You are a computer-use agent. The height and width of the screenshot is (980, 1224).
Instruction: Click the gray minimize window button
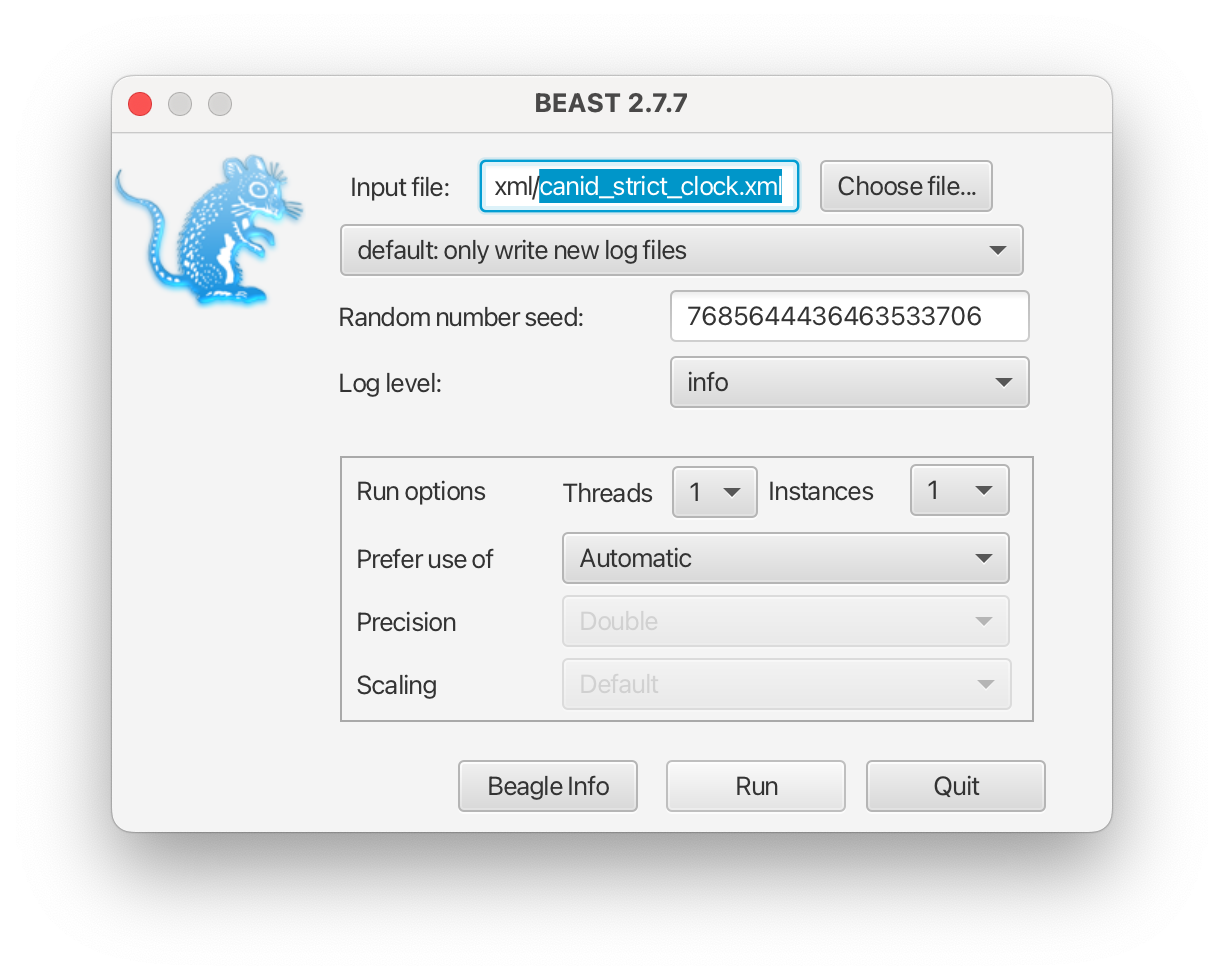180,104
